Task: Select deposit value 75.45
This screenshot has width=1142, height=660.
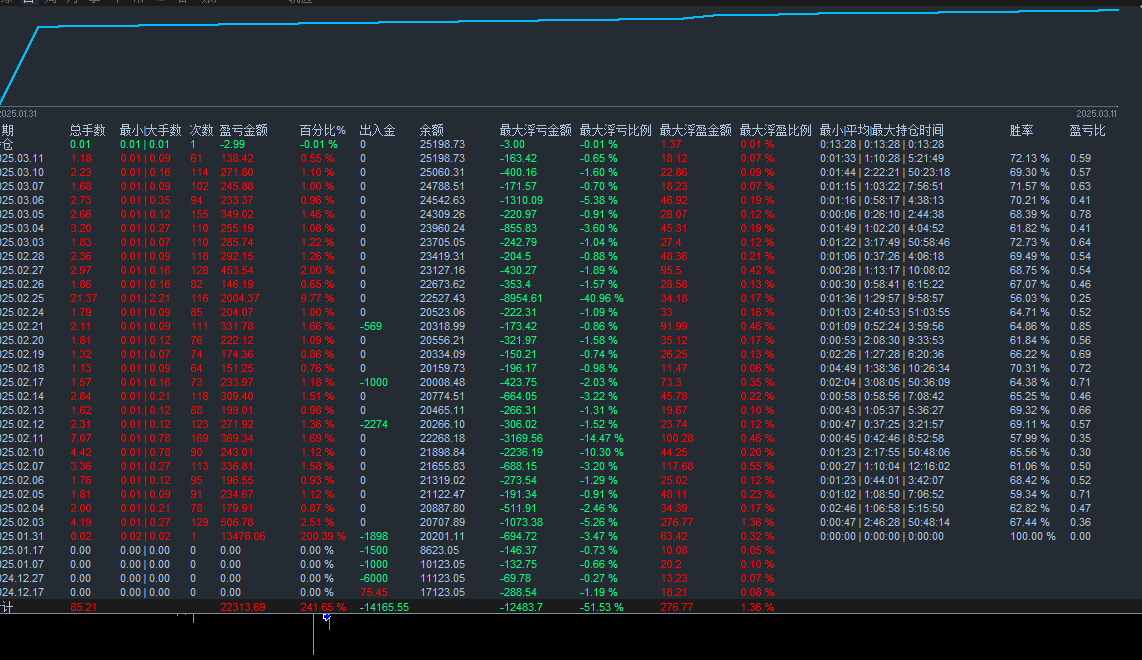Action: pos(374,592)
